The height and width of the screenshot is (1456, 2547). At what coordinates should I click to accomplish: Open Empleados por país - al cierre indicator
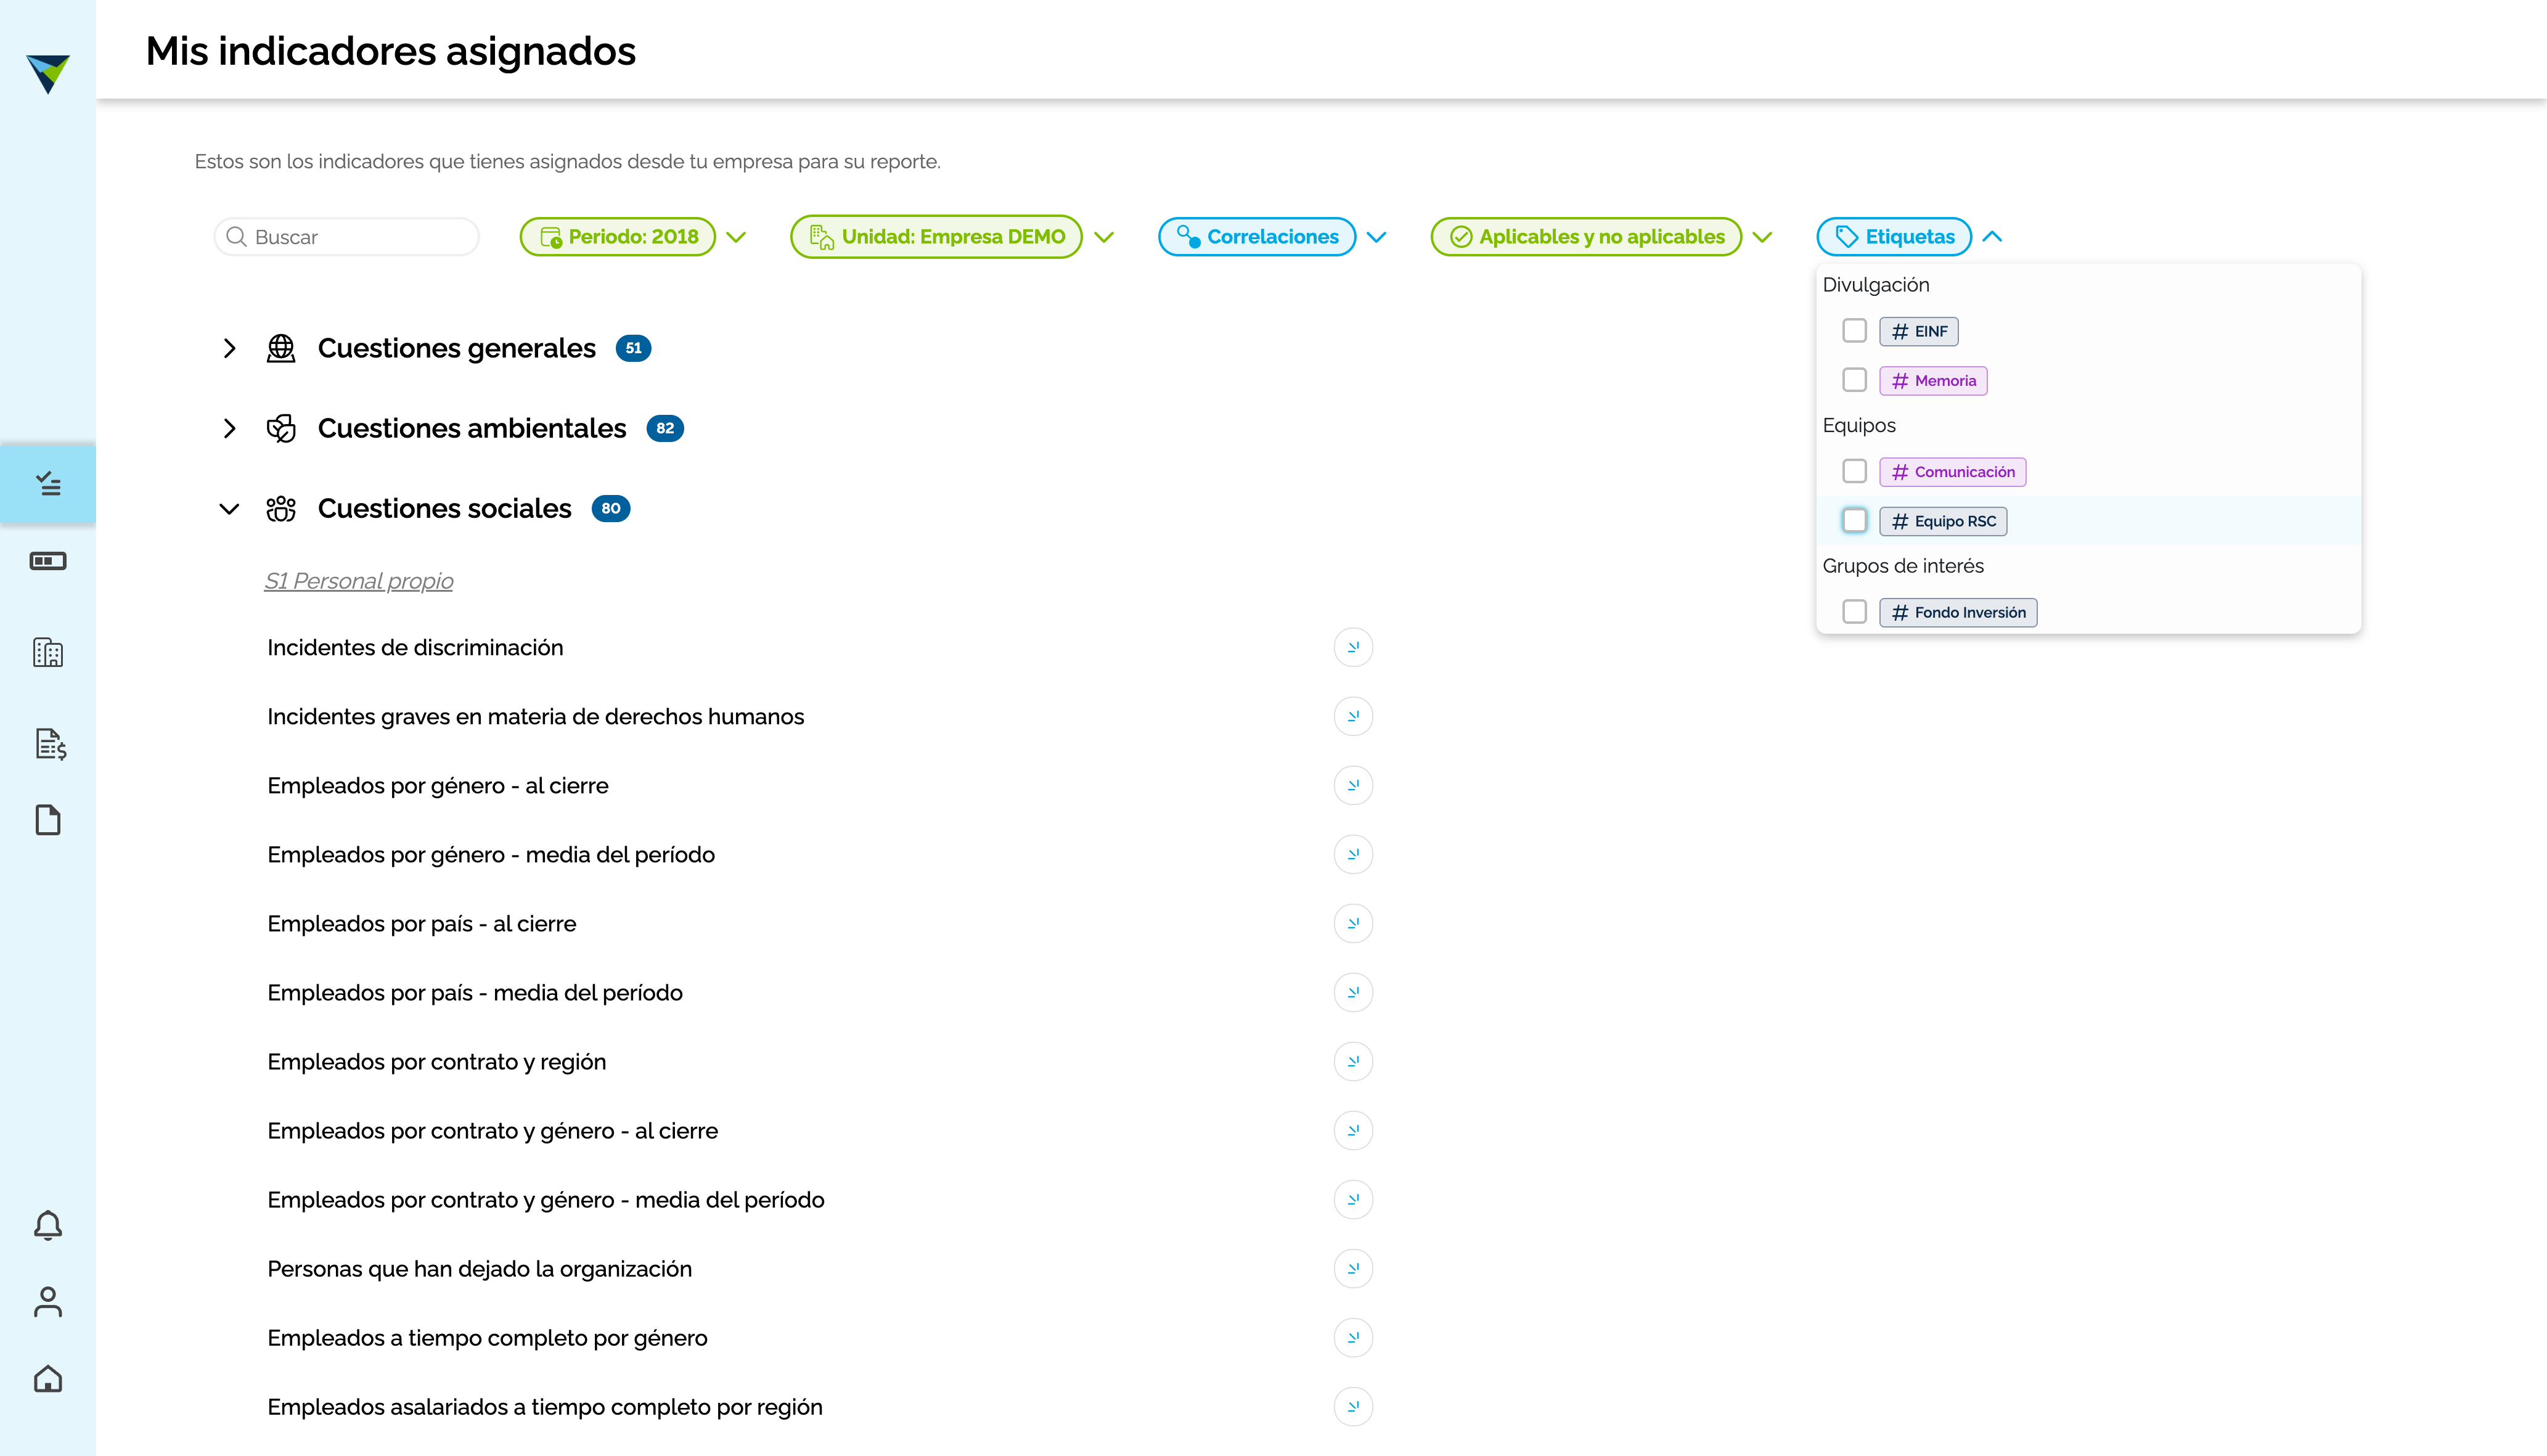(421, 924)
